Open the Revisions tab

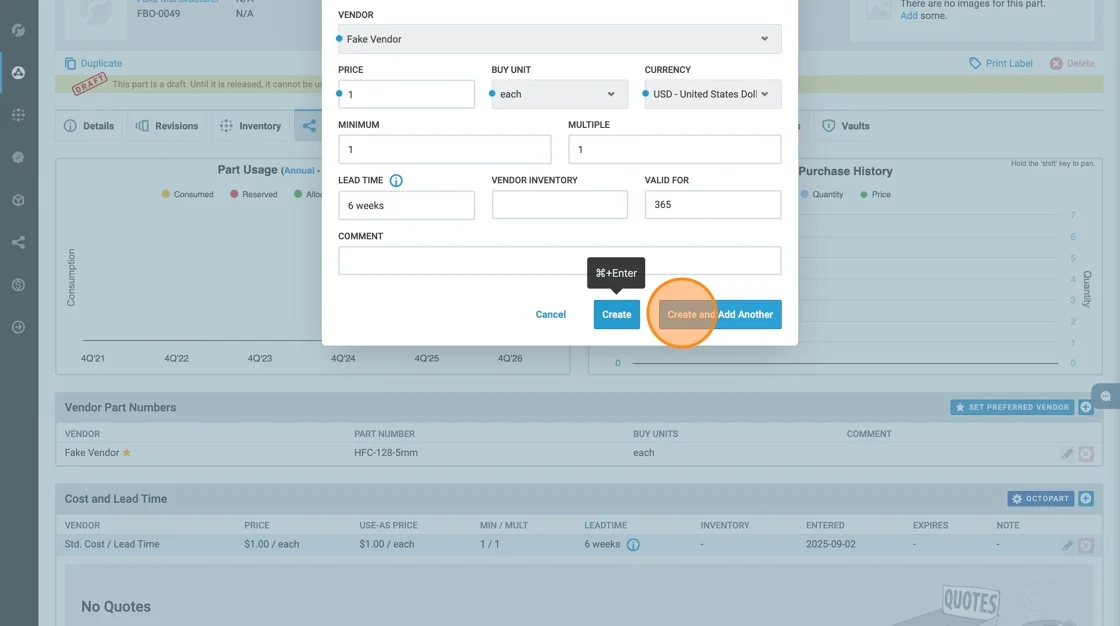click(x=167, y=126)
